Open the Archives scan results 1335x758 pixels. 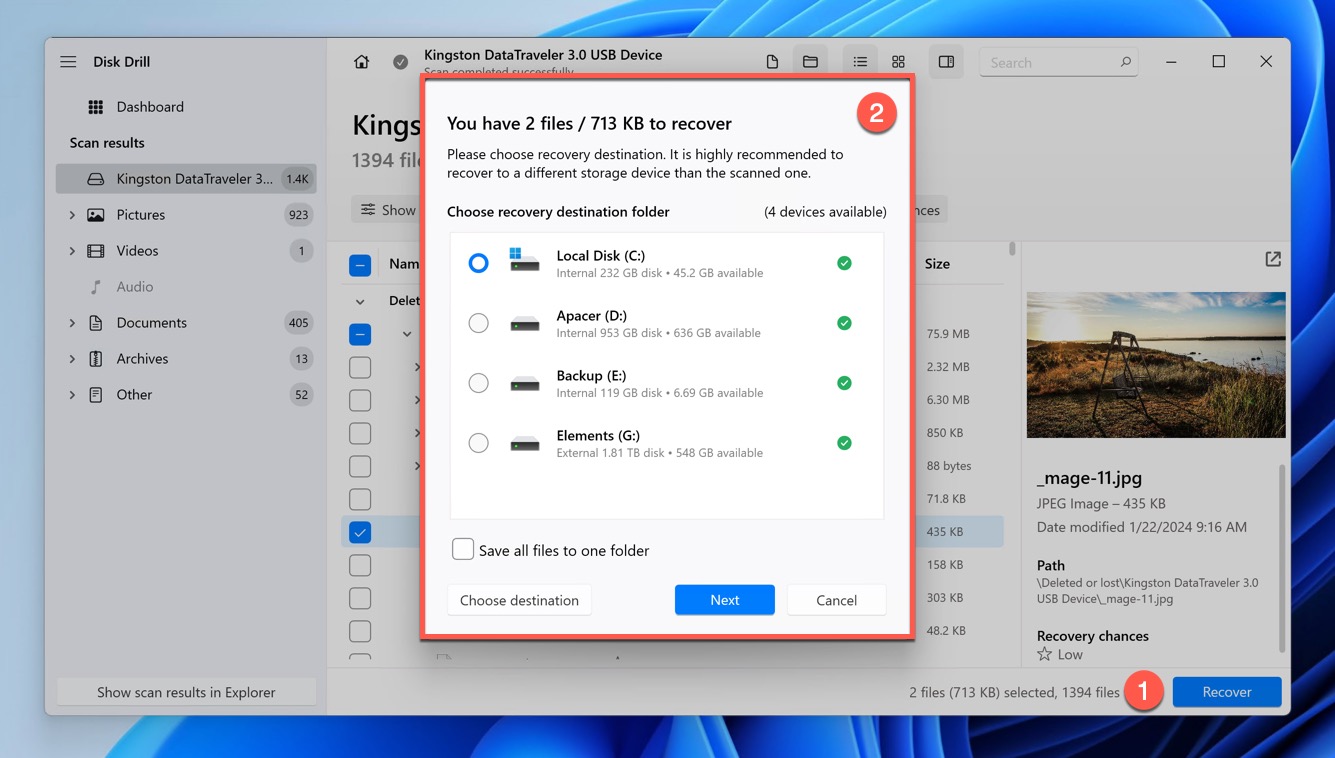186,359
